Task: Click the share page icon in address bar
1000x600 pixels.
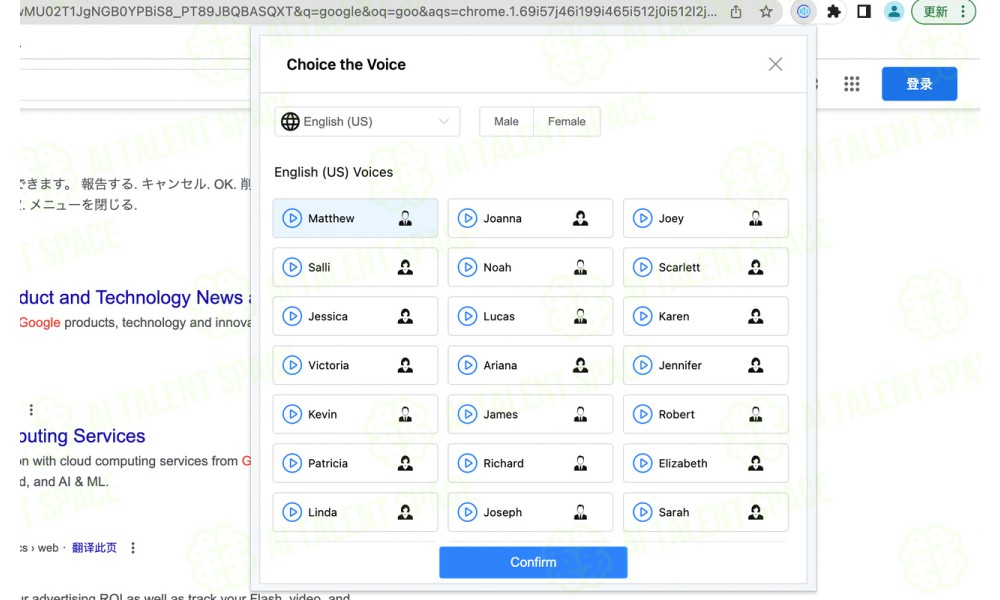Action: (736, 11)
